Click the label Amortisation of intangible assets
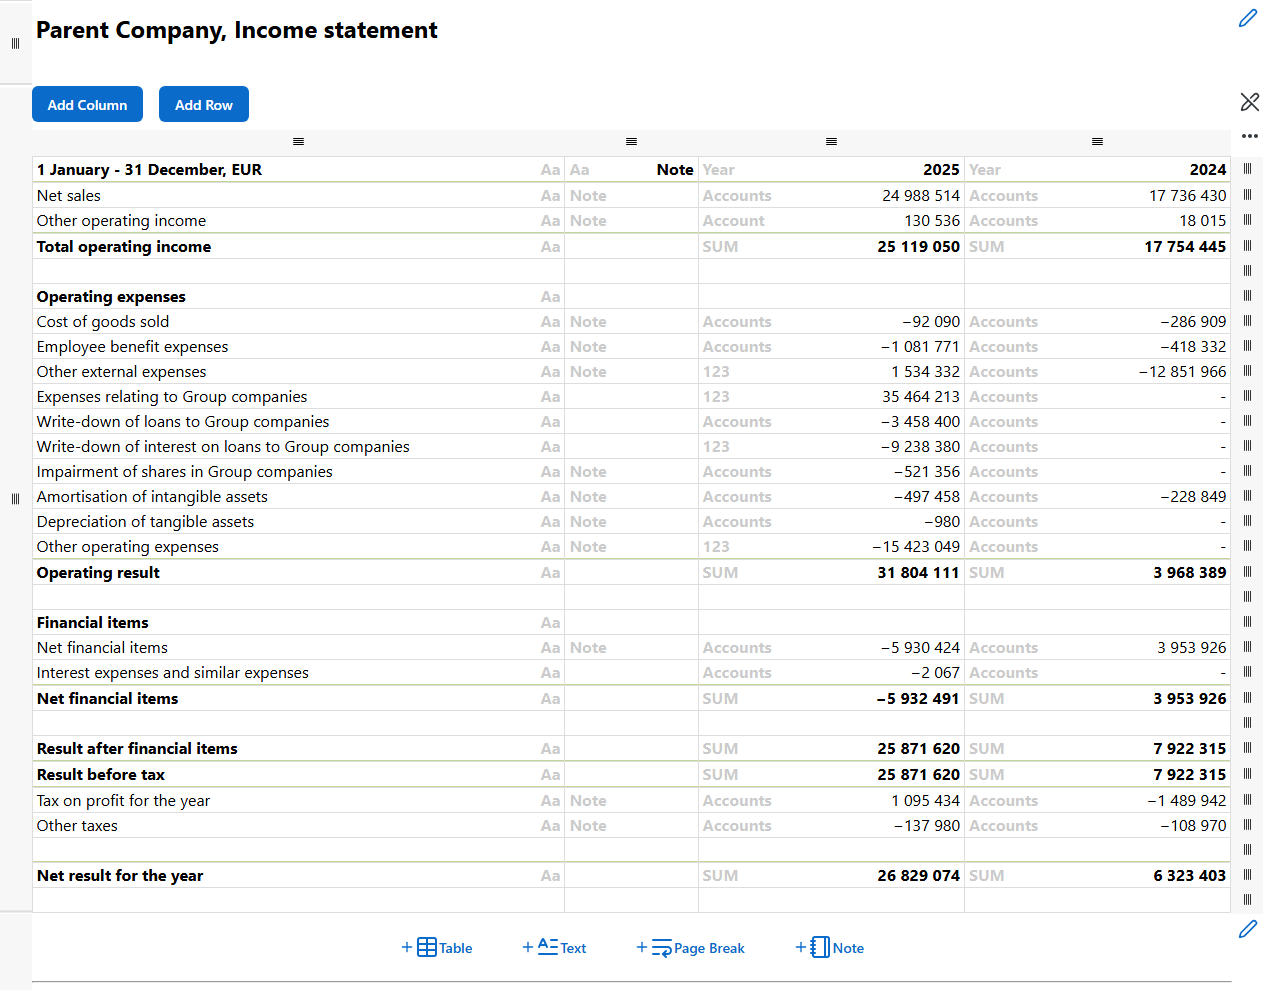Viewport: 1273px width, 990px height. click(x=152, y=497)
